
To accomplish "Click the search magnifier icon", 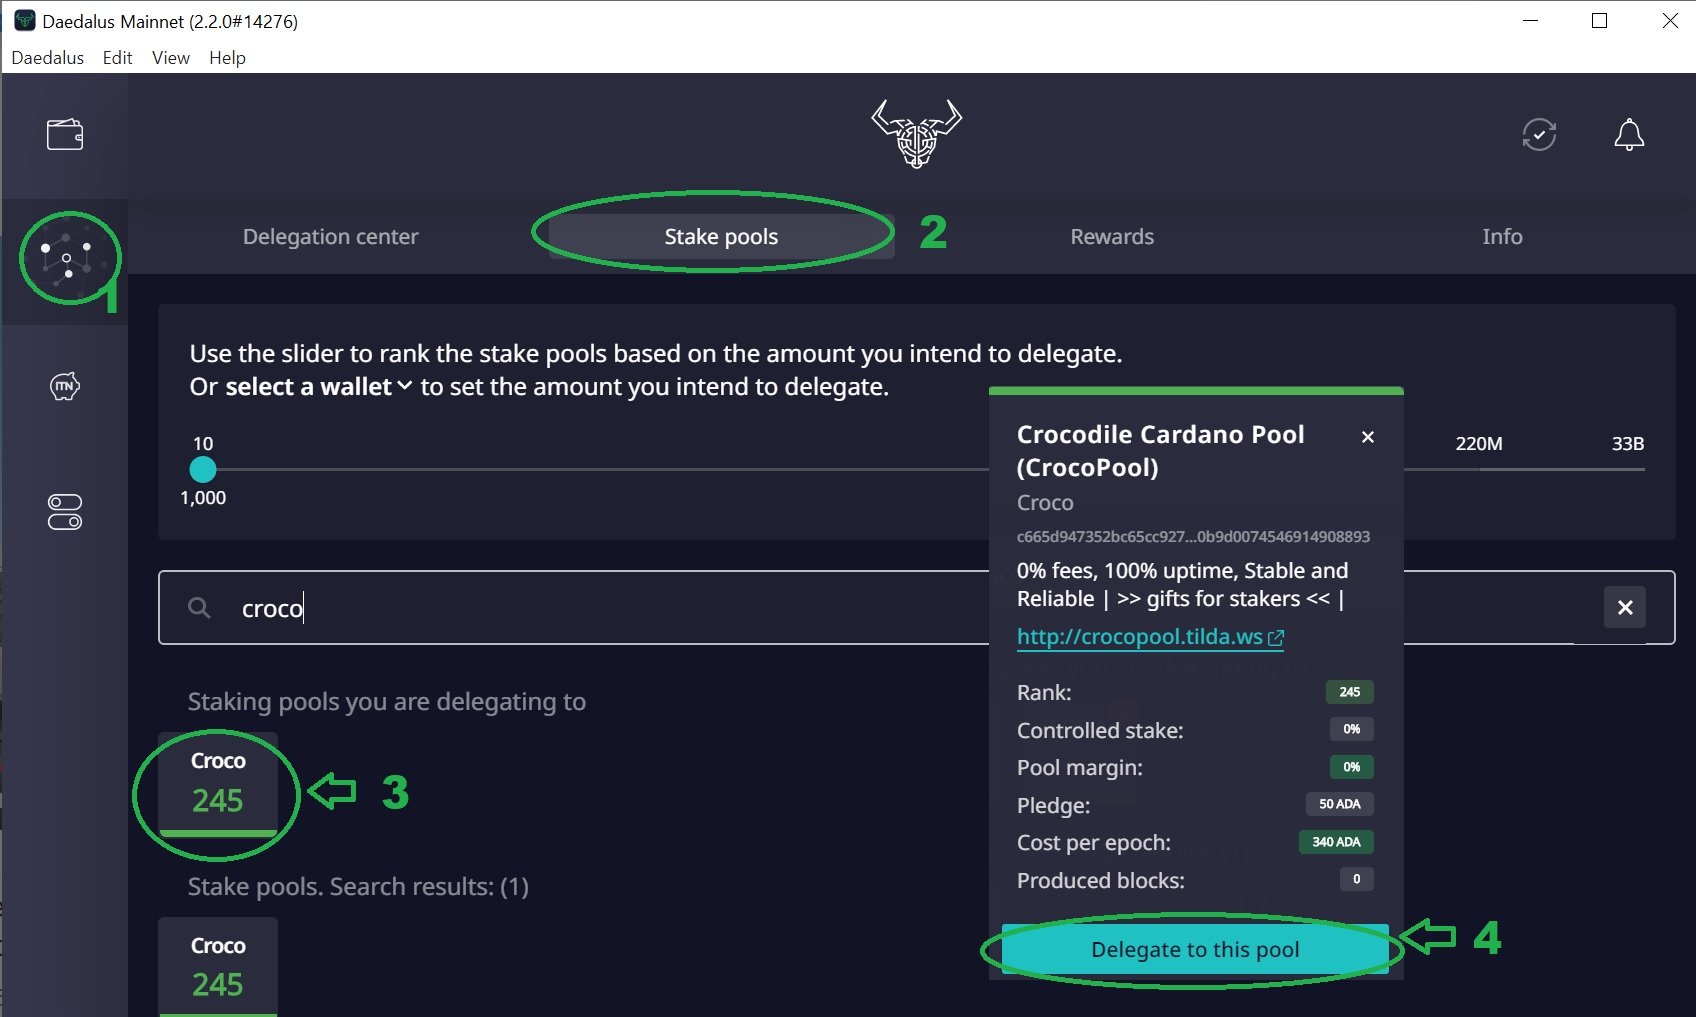I will tap(199, 608).
